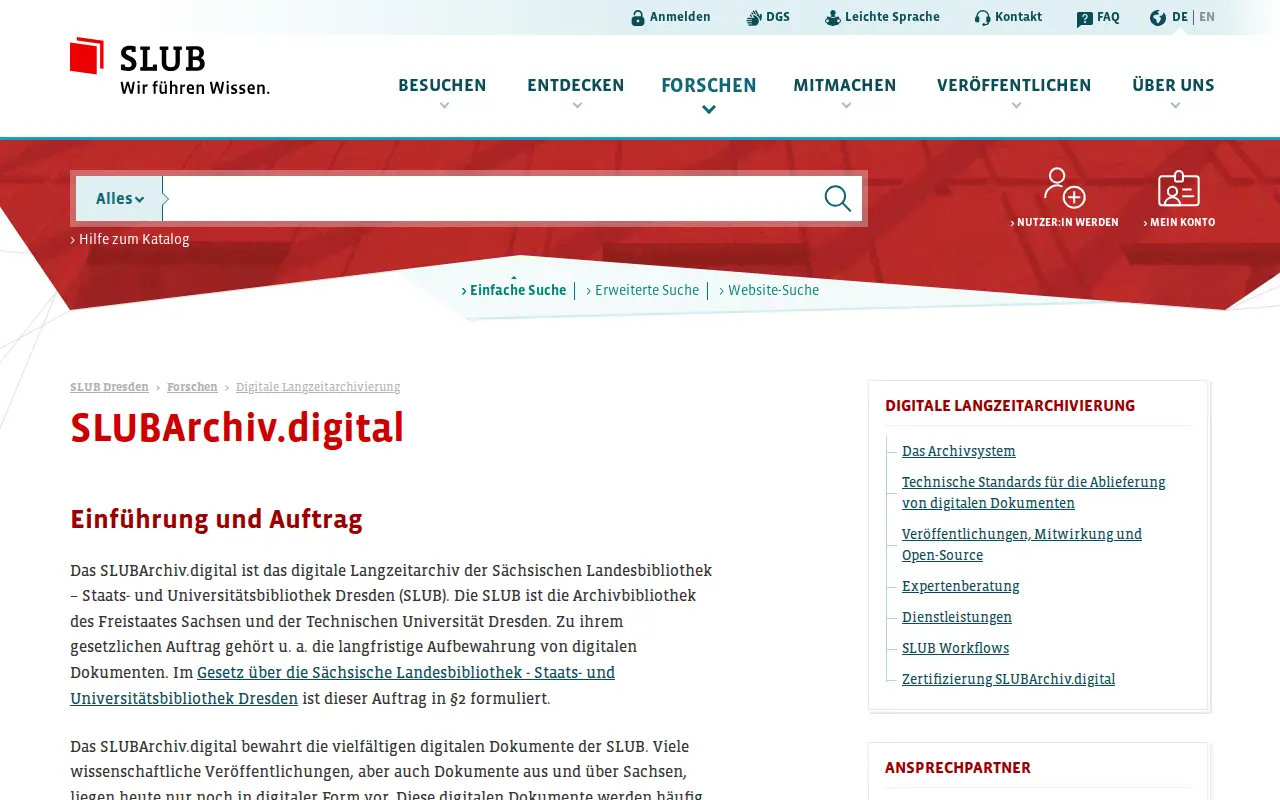Open SLUB Workflows sidebar link

tap(955, 648)
